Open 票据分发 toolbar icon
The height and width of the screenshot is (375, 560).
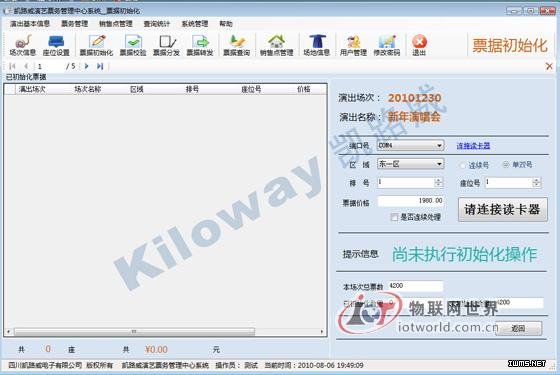coord(166,45)
